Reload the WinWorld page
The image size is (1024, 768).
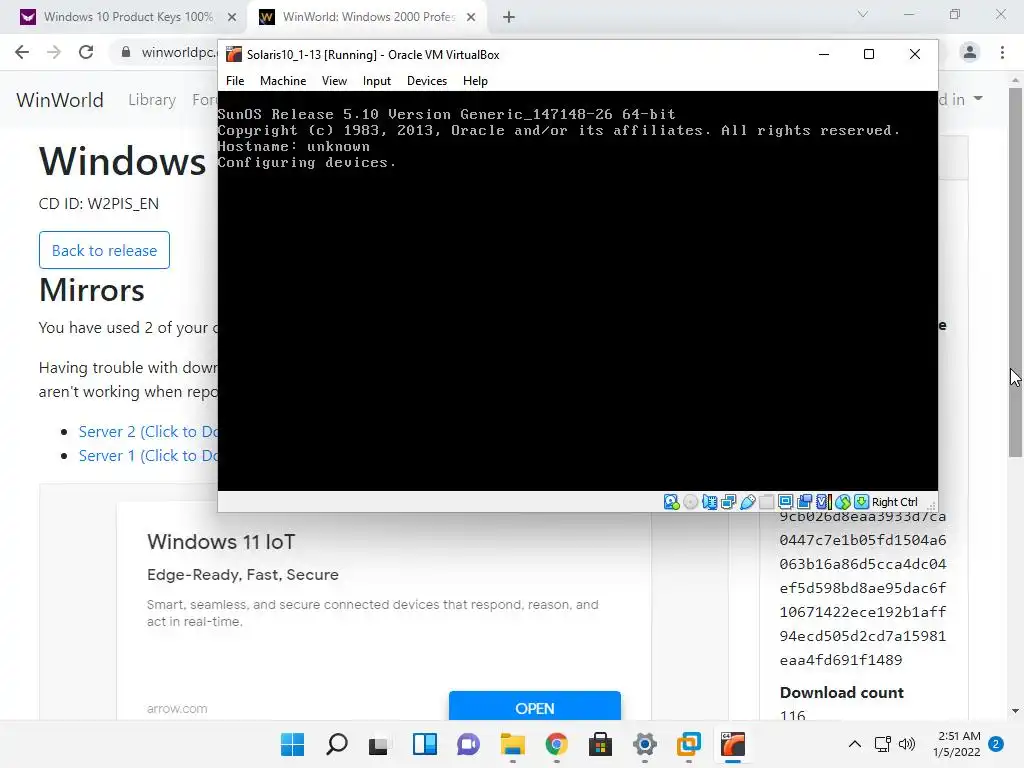pos(86,52)
